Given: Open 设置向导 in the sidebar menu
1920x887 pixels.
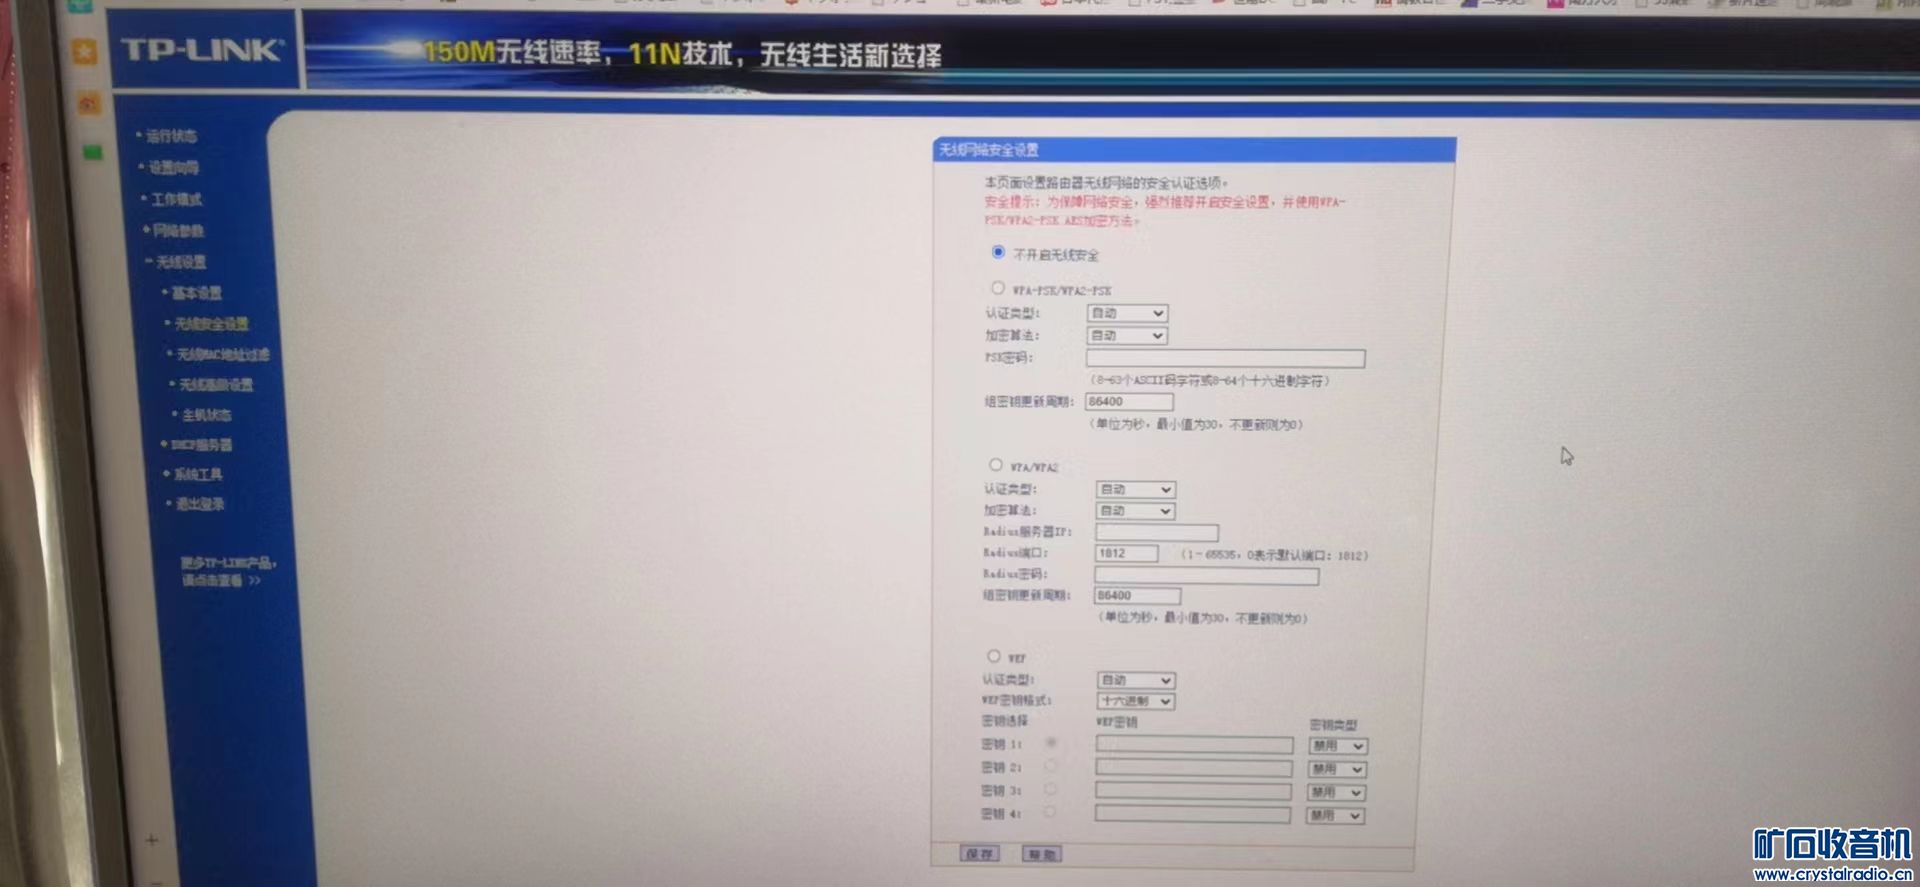Looking at the screenshot, I should (174, 167).
